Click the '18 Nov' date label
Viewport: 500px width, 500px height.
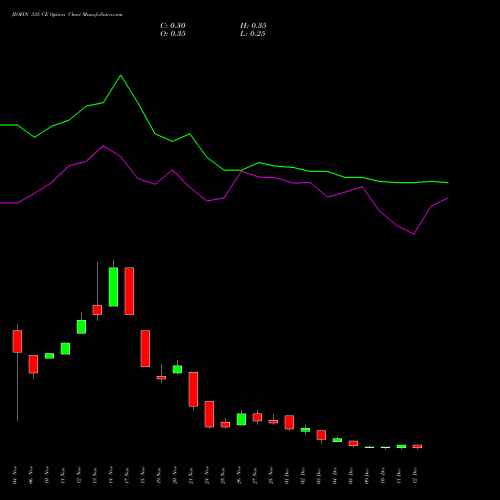click(x=143, y=475)
